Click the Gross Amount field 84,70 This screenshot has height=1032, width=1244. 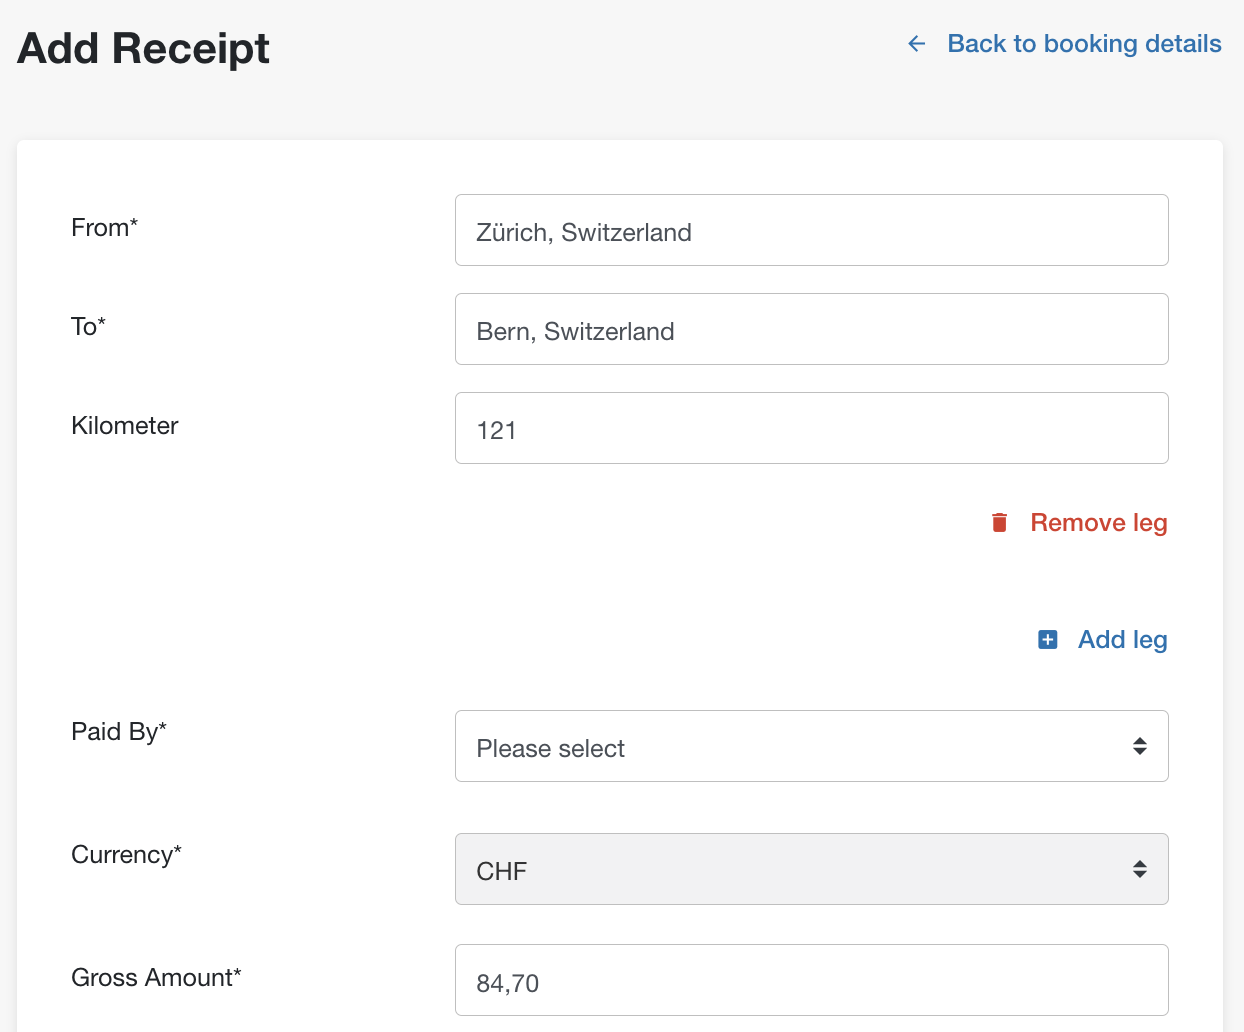click(811, 980)
